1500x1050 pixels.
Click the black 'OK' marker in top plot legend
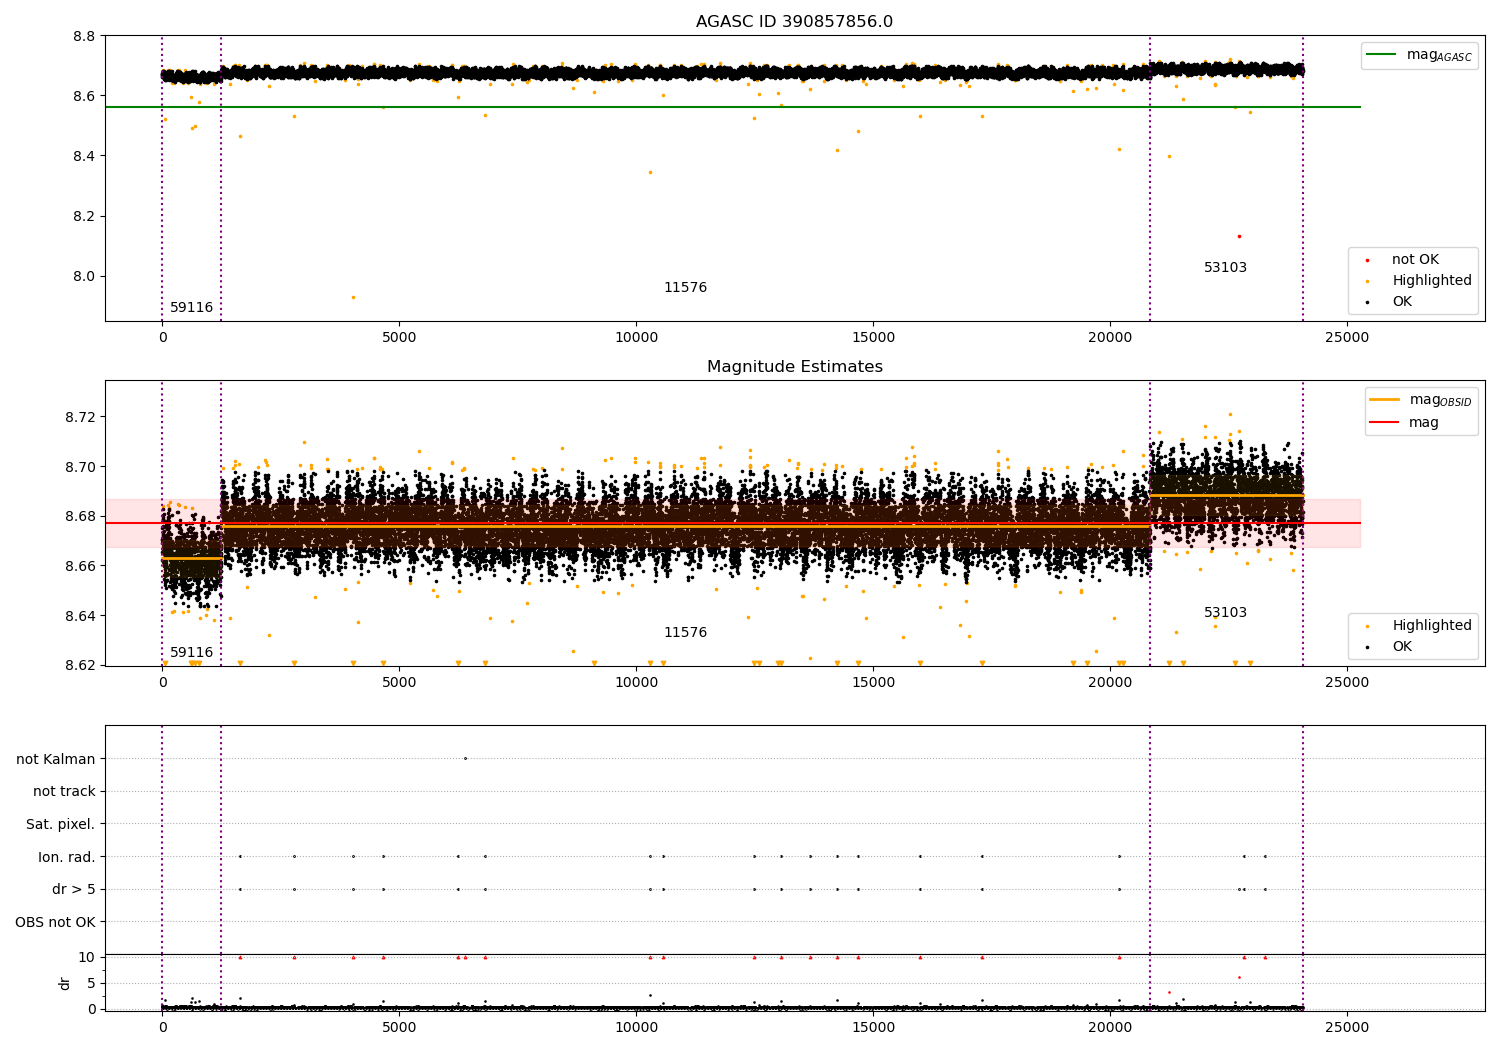(1367, 302)
